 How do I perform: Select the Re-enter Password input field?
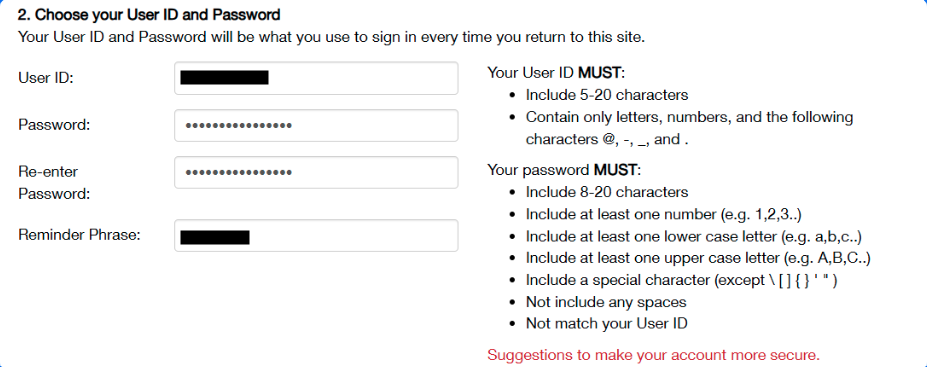point(316,173)
